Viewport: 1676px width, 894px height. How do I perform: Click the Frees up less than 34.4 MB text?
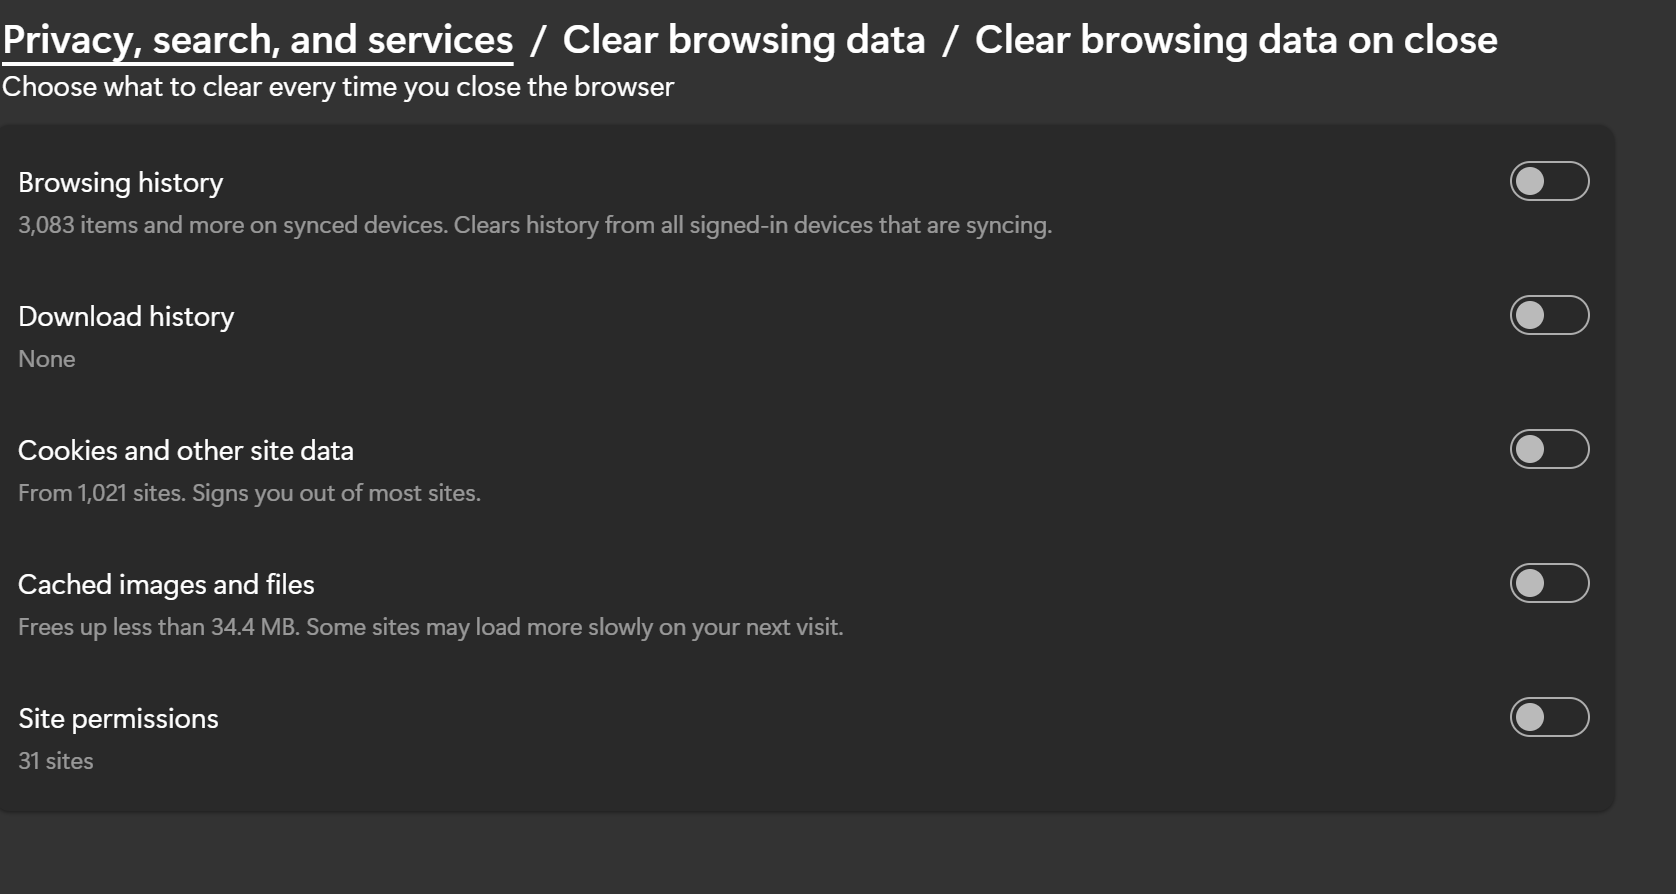tap(431, 627)
